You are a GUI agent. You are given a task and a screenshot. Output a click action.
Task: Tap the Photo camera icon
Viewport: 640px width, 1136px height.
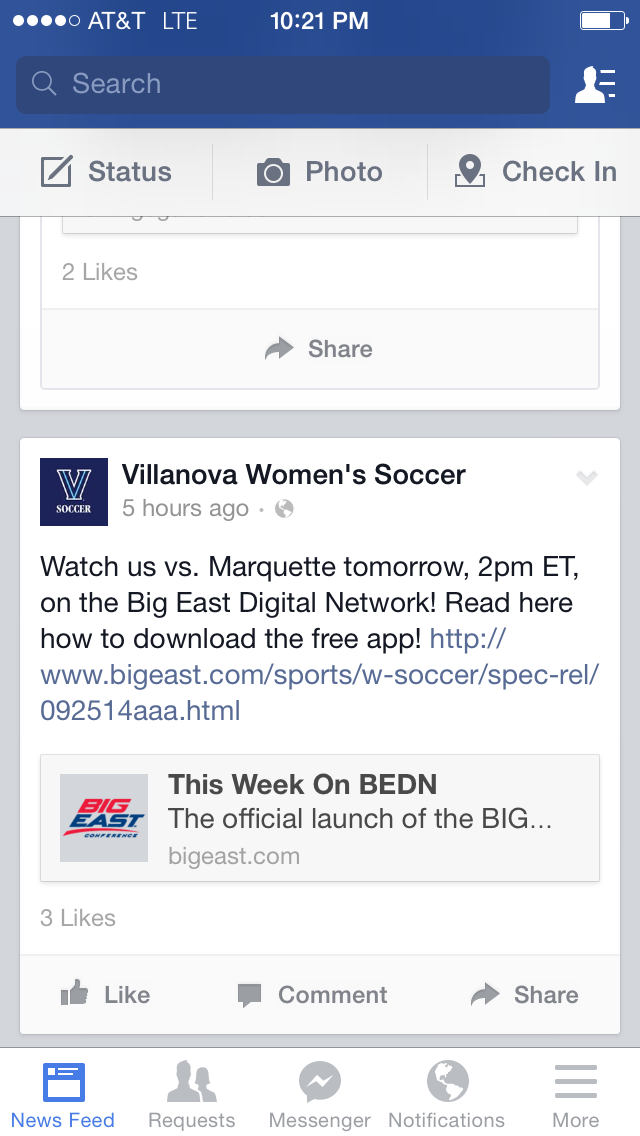point(273,172)
